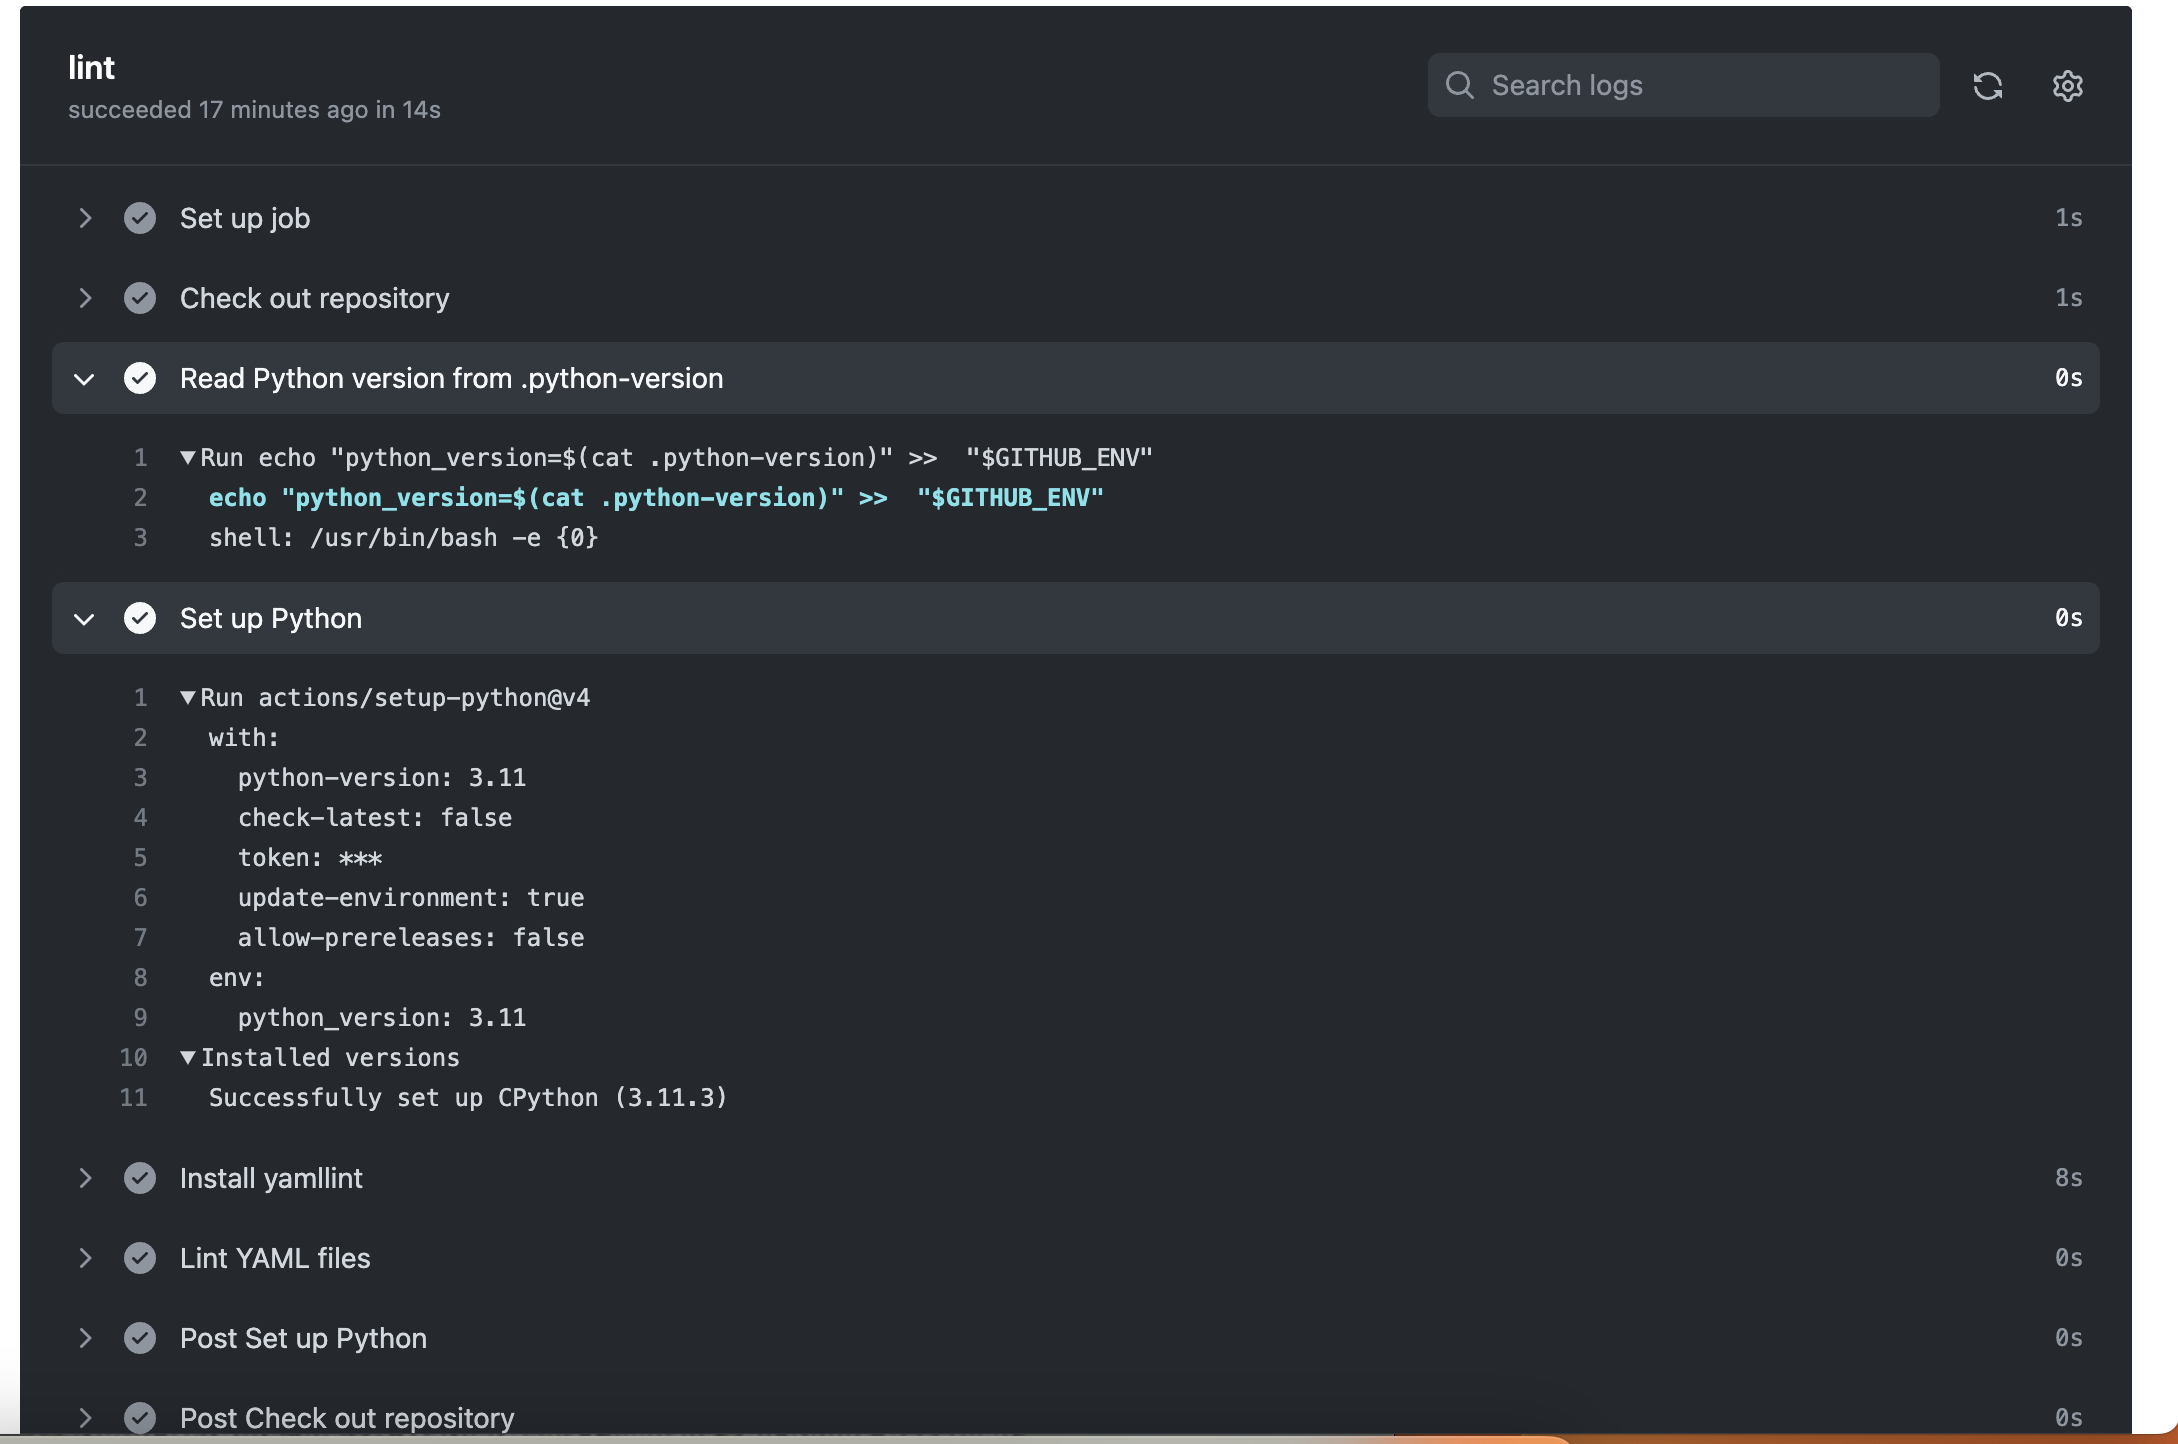This screenshot has height=1444, width=2178.
Task: Click log line 'shell: /usr/bin/bash -e {0}'
Action: point(403,538)
